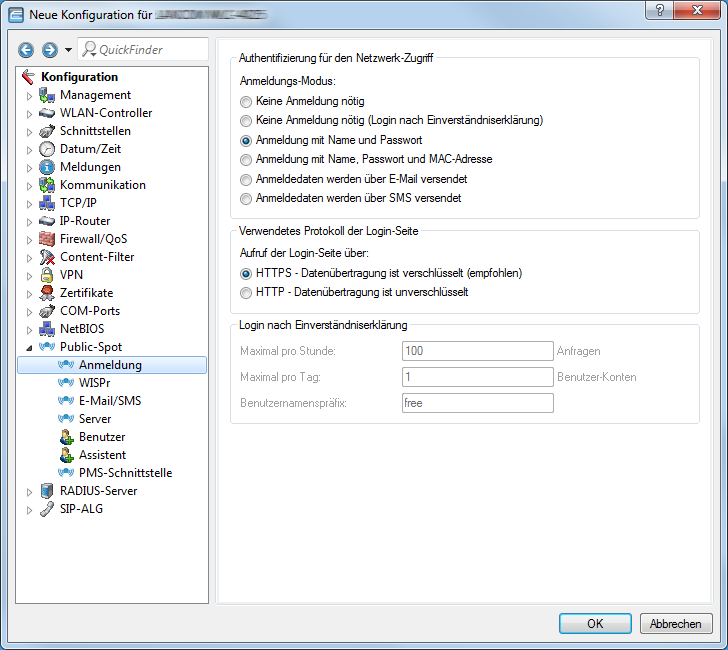Viewport: 728px width, 650px height.
Task: Click the Datum/Zeit clock icon
Action: click(x=47, y=149)
